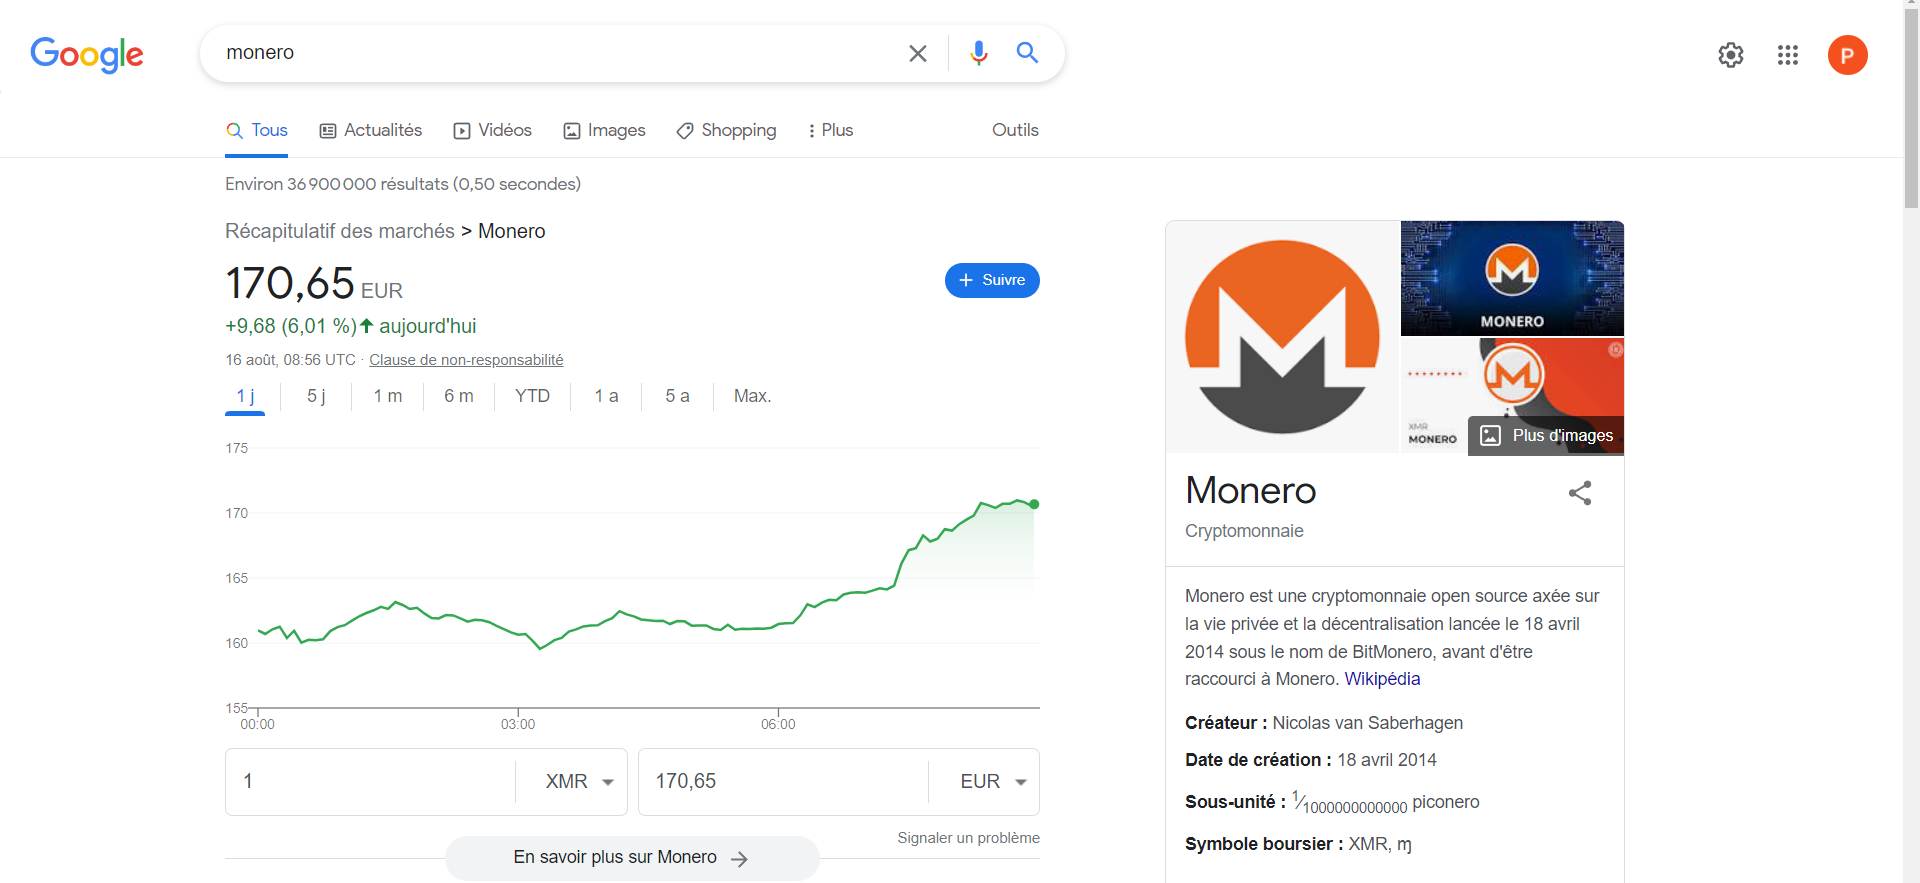
Task: Open the Images results tab
Action: pyautogui.click(x=605, y=130)
